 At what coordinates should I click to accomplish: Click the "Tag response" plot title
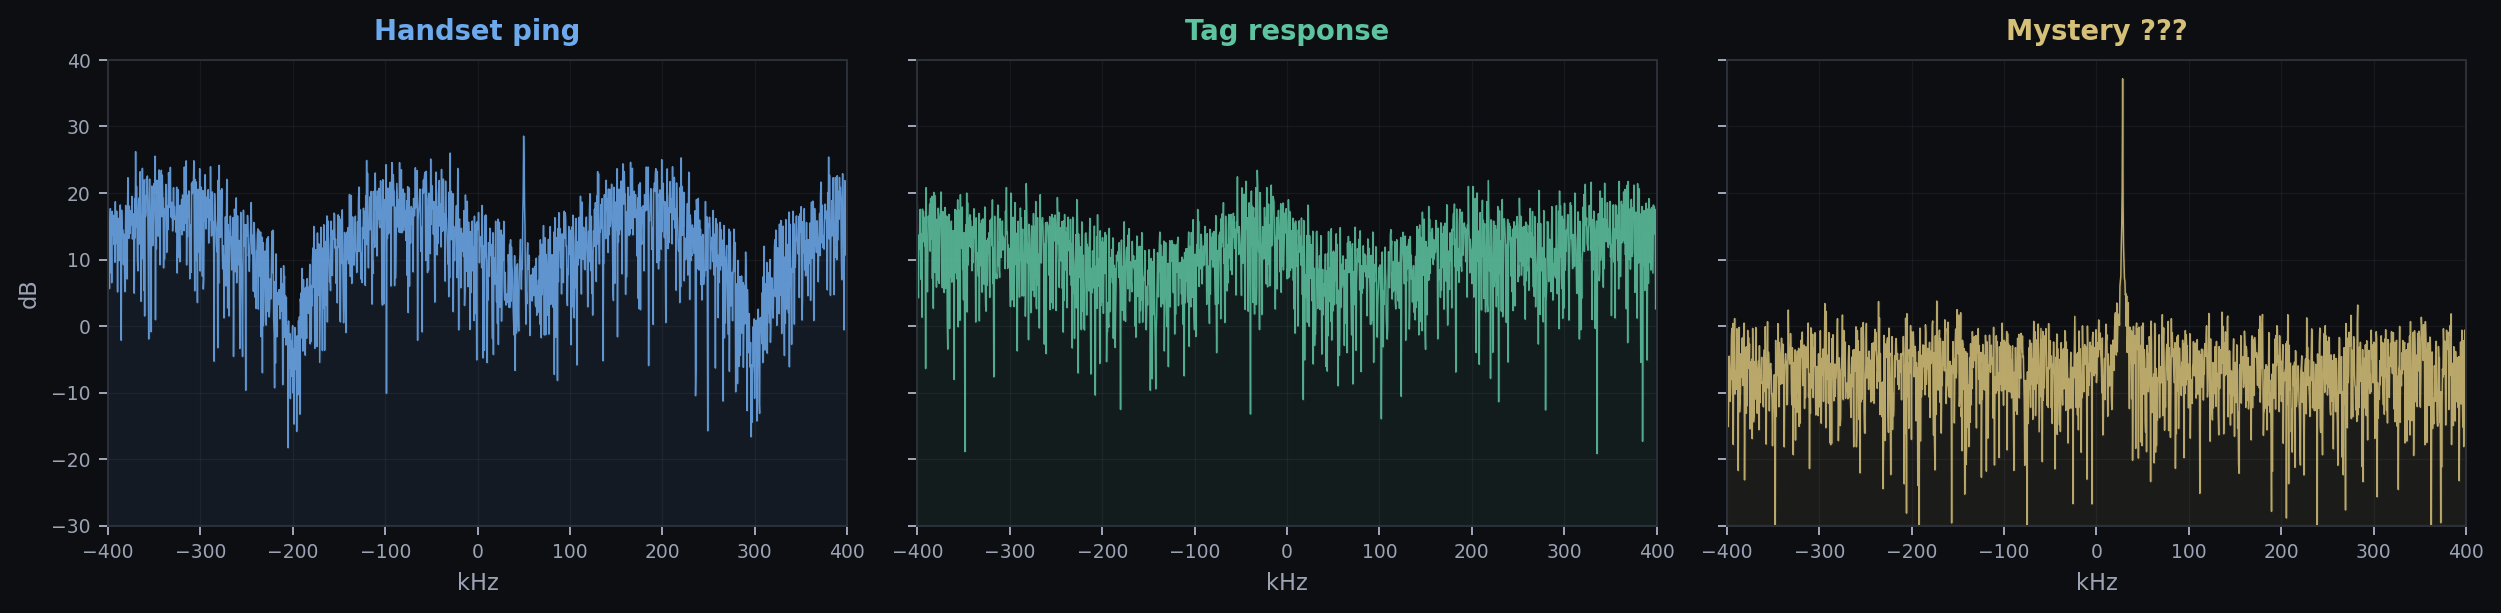tap(1286, 31)
